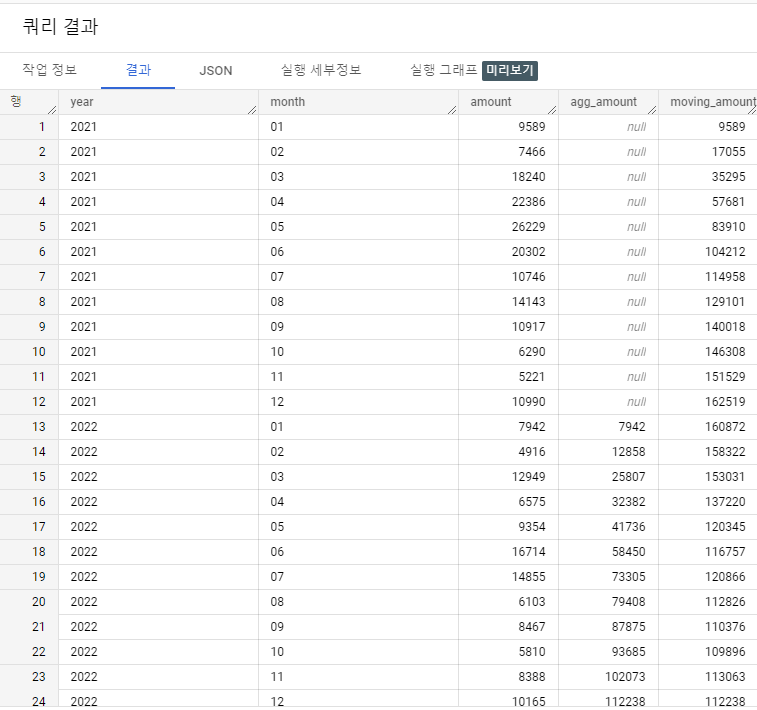Click agg_amount value 93685
The image size is (757, 710).
(629, 652)
